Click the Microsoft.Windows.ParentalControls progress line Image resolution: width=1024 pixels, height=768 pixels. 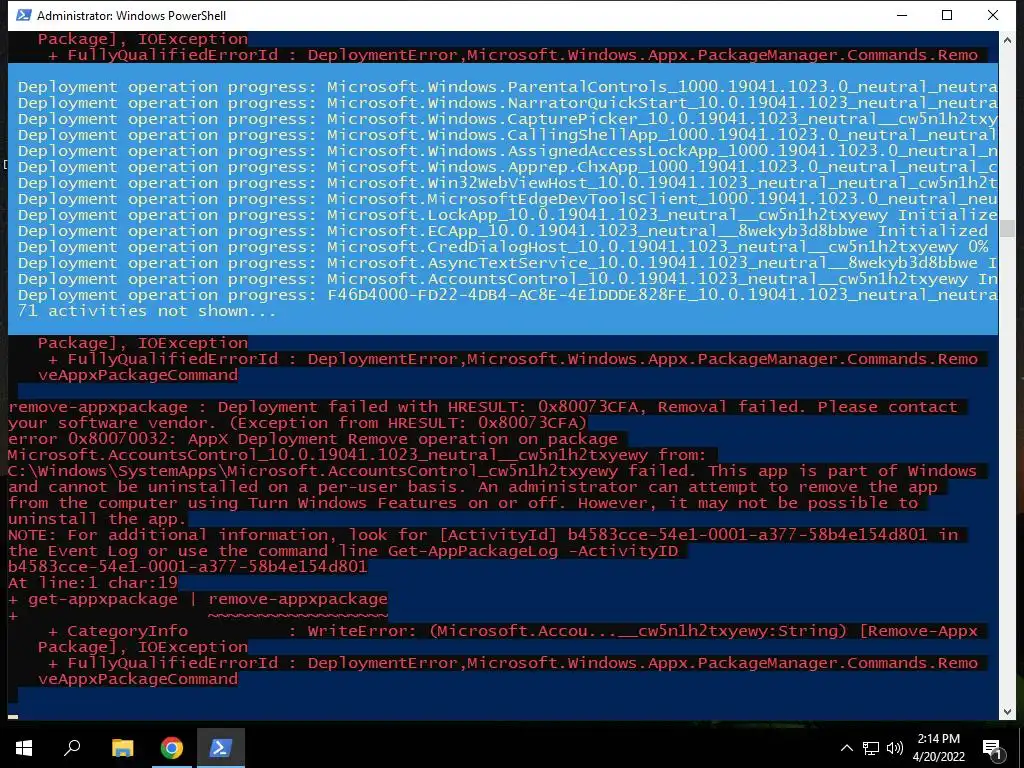tap(507, 87)
